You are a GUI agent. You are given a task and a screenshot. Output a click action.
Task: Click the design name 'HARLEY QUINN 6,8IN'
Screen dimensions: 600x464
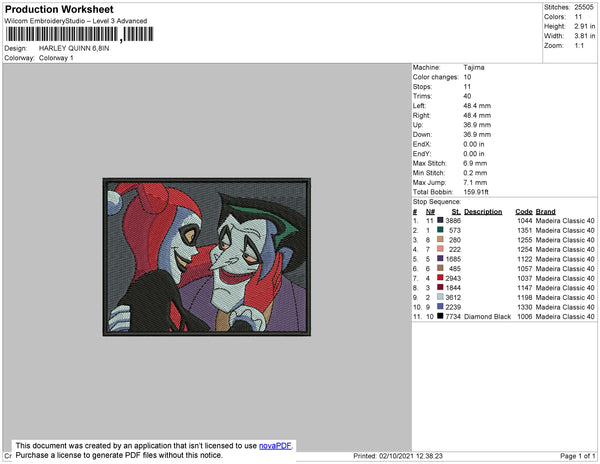tap(74, 49)
